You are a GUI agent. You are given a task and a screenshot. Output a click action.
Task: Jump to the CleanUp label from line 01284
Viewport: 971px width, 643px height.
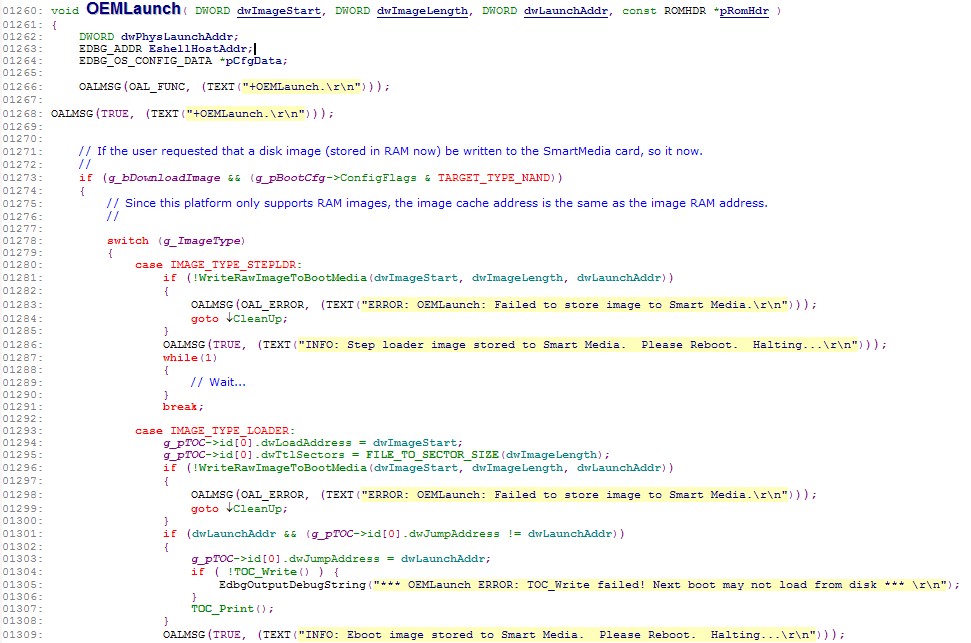tap(255, 318)
